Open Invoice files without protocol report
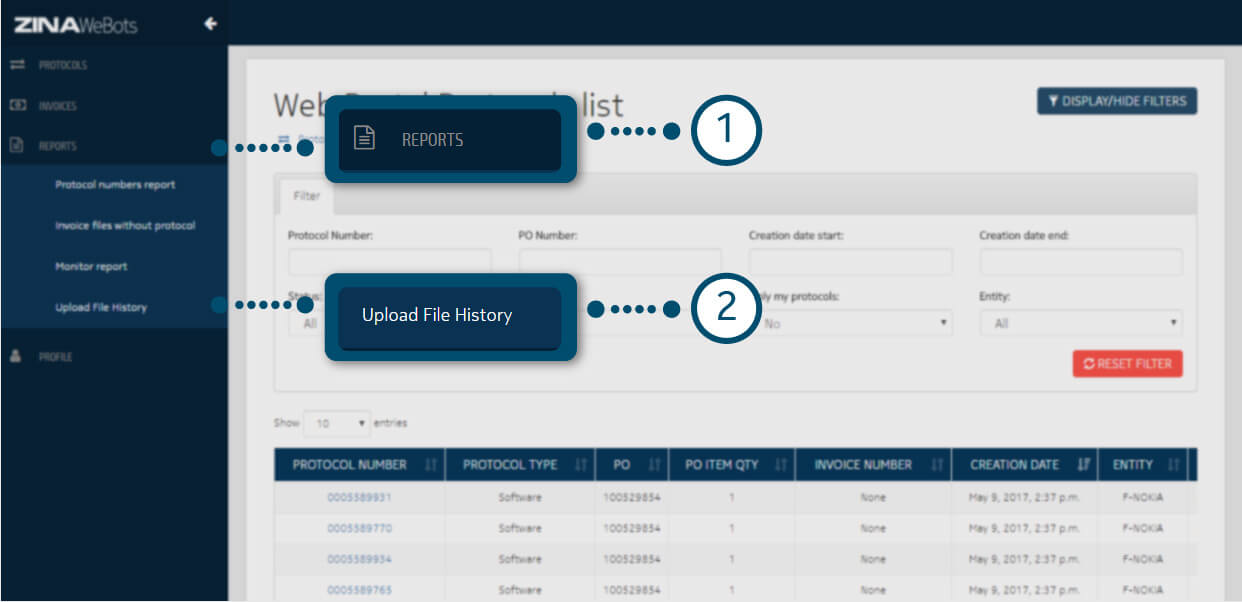The width and height of the screenshot is (1242, 602). tap(125, 226)
